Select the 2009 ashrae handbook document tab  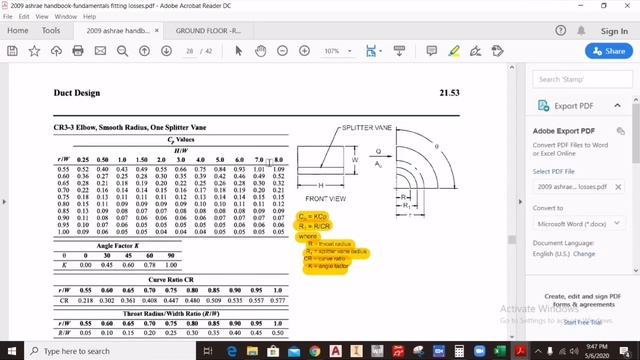(118, 31)
